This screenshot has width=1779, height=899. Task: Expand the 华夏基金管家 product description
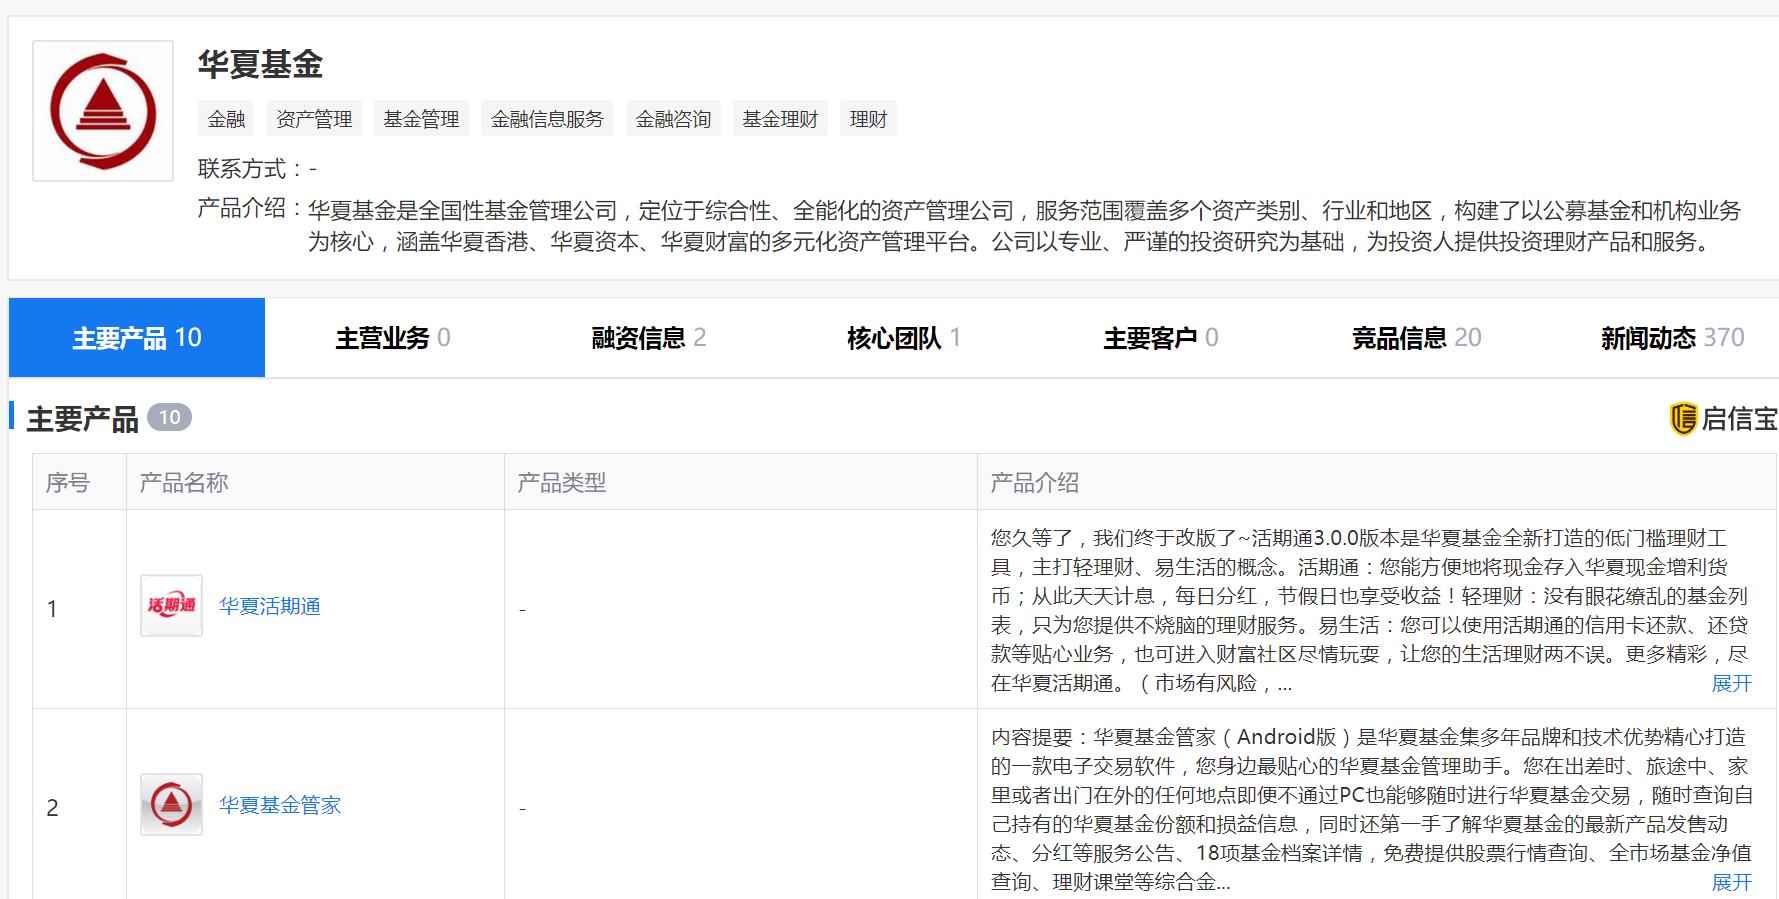click(1731, 882)
